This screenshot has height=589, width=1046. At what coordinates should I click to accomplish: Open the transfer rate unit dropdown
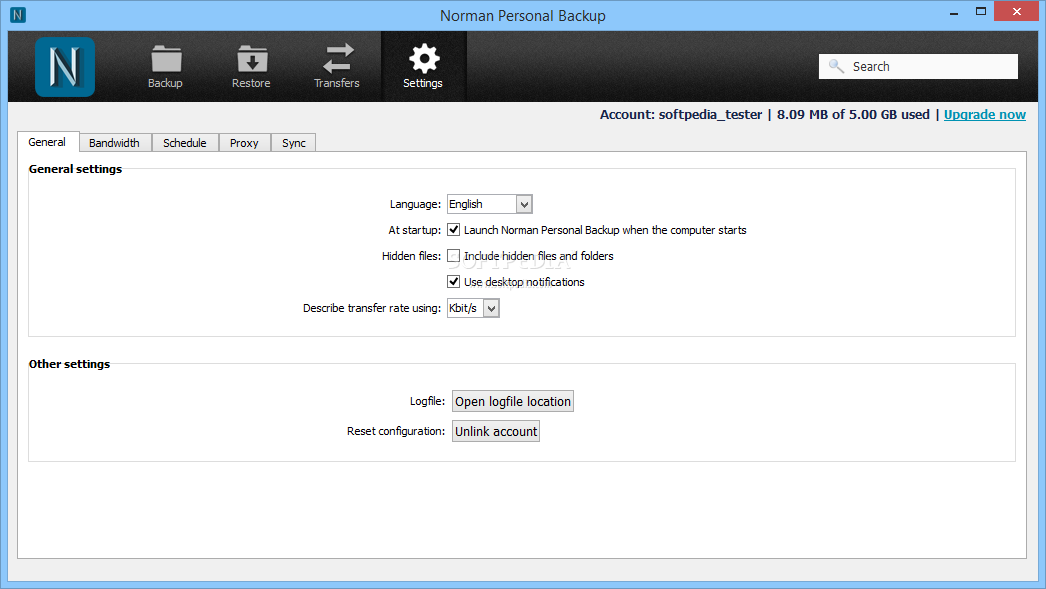pyautogui.click(x=473, y=308)
